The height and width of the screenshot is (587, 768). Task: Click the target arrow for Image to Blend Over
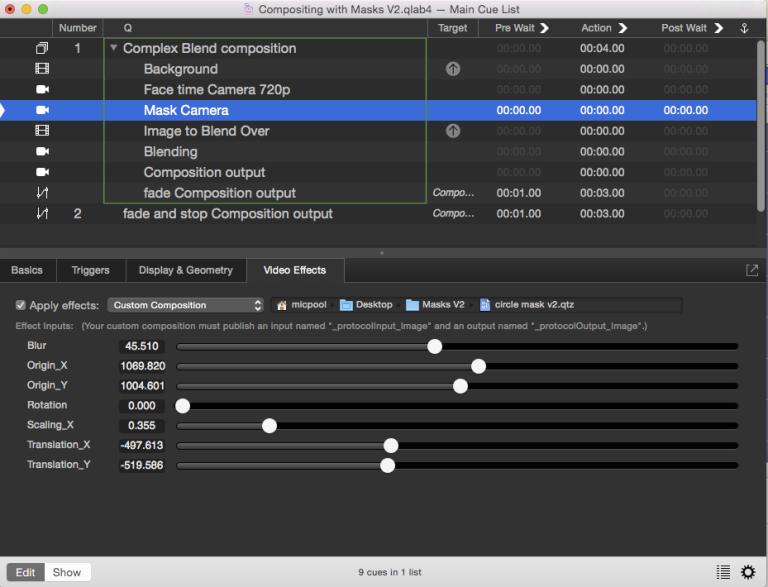452,131
